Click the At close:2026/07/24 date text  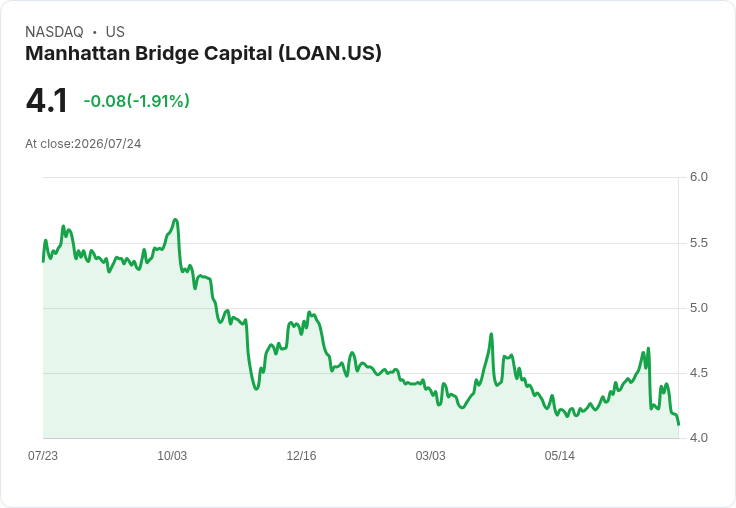83,144
